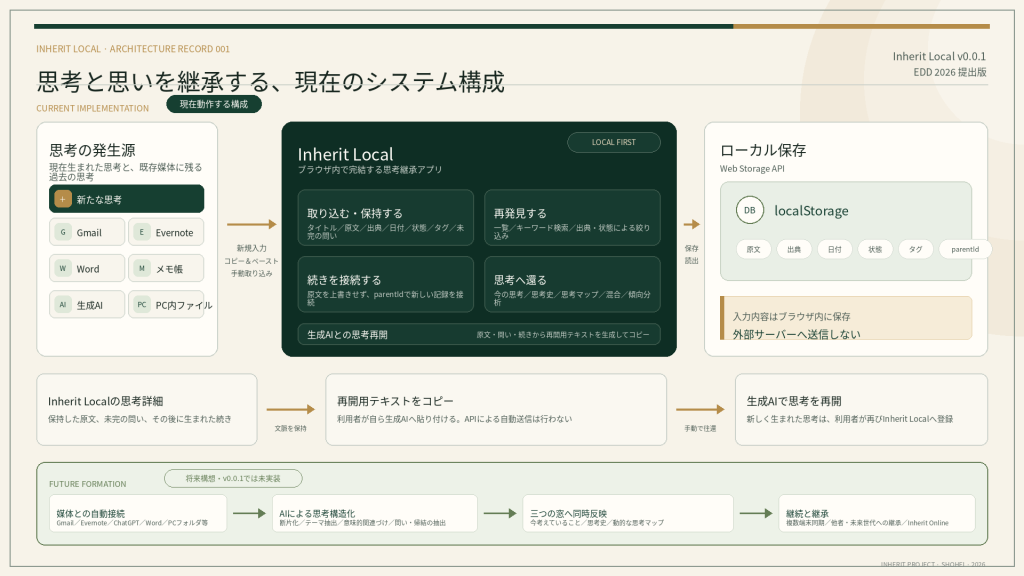Click the G icon next to Gmail
This screenshot has height=576, width=1024.
click(63, 232)
